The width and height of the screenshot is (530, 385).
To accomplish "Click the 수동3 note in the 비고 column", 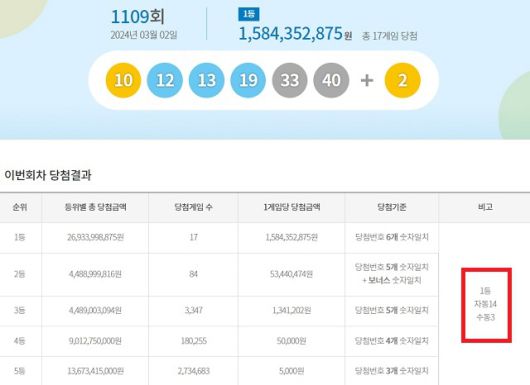I will tap(485, 317).
